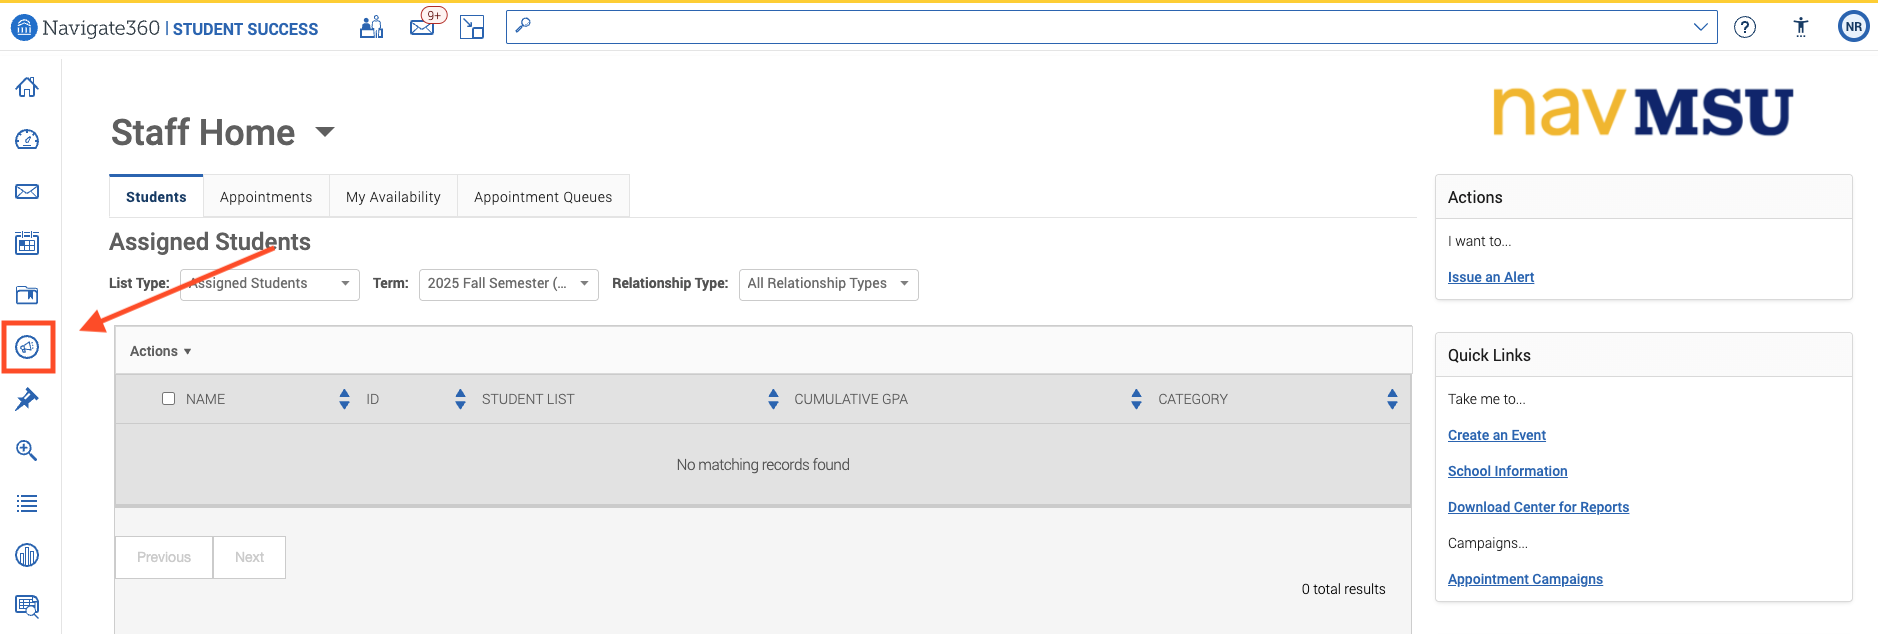Viewport: 1878px width, 634px height.
Task: Open the appointment people icon in header
Action: (372, 27)
